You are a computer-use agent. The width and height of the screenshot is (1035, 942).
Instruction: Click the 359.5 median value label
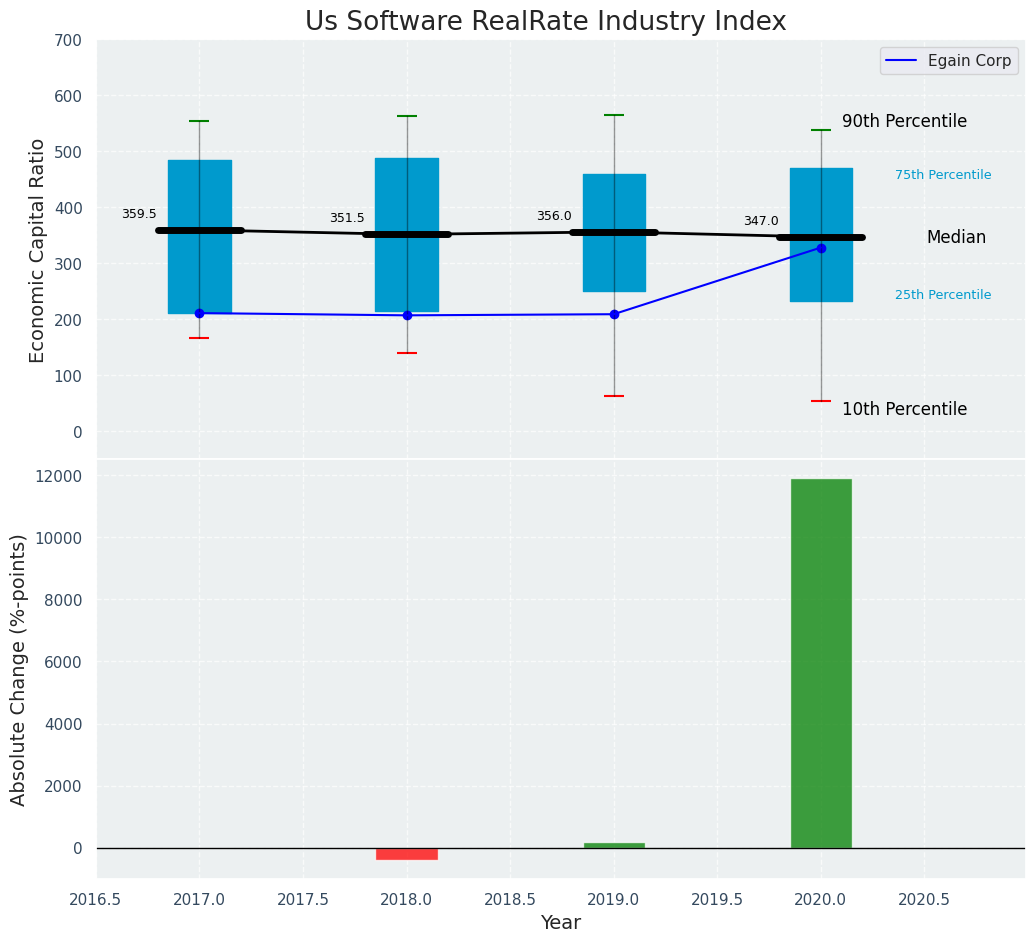pos(139,214)
